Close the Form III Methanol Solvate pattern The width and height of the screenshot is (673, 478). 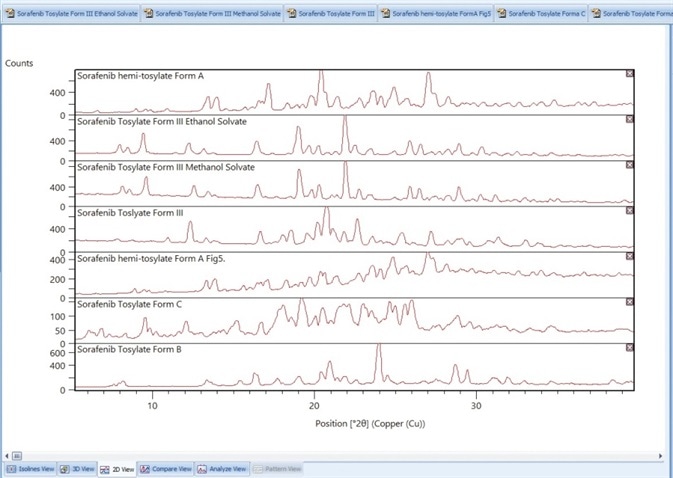tap(629, 166)
